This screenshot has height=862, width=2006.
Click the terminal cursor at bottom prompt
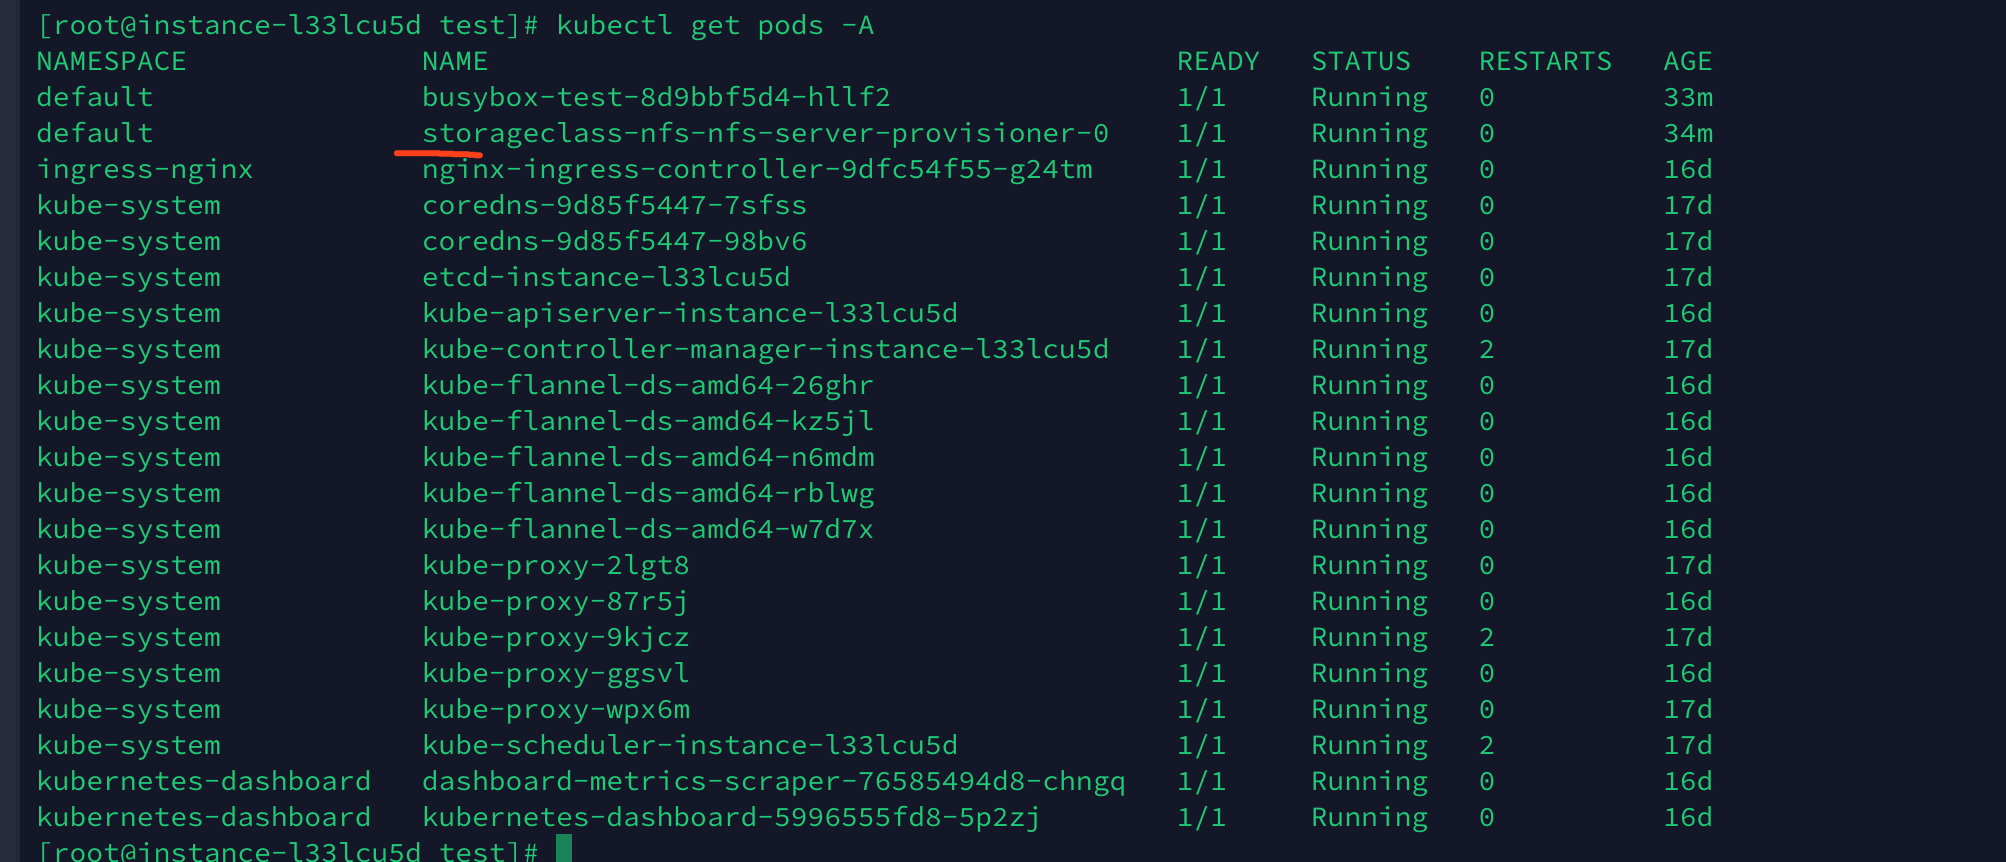point(564,849)
